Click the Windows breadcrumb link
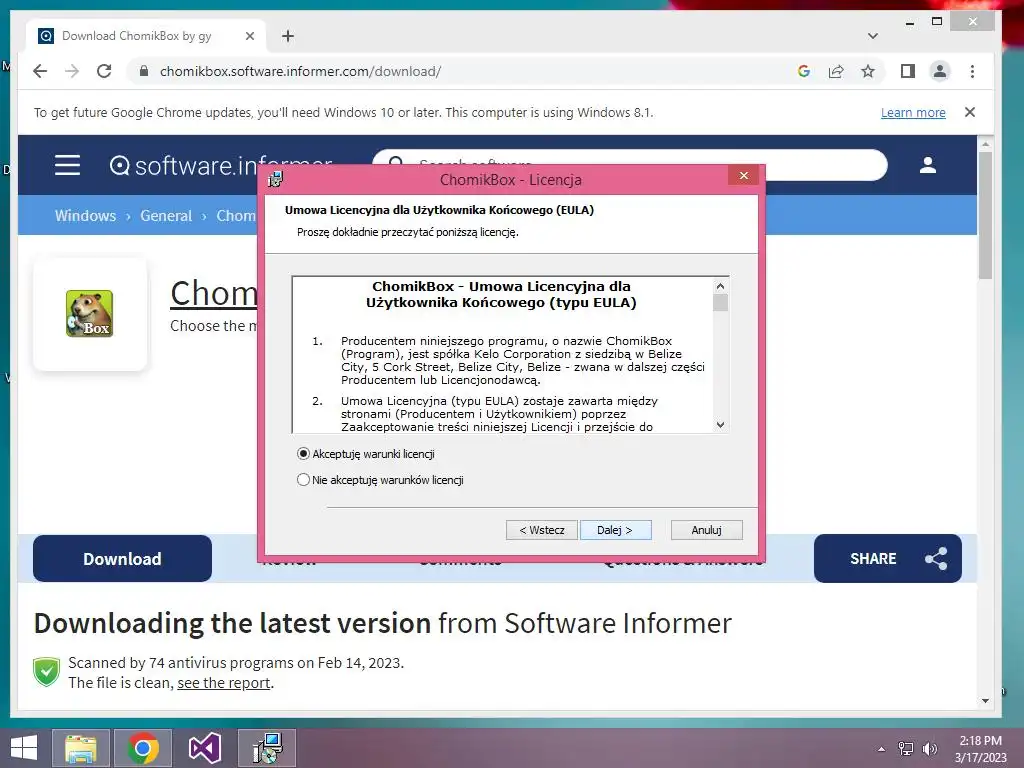 pos(86,216)
